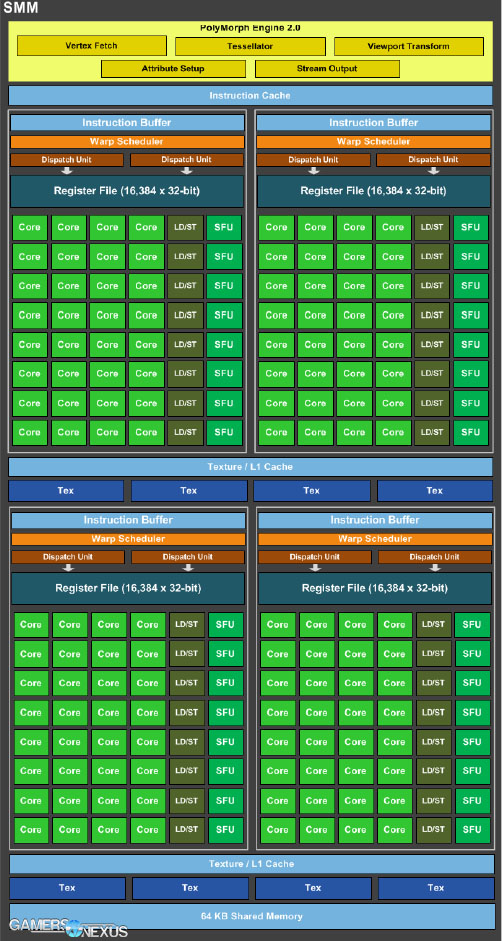
Task: Select the Attribute Setup block
Action: coord(173,68)
